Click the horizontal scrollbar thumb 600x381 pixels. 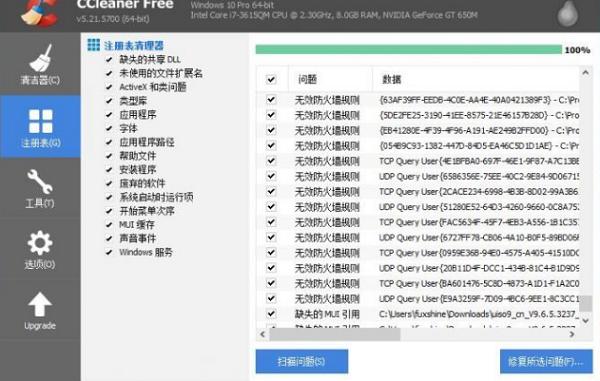tap(335, 334)
